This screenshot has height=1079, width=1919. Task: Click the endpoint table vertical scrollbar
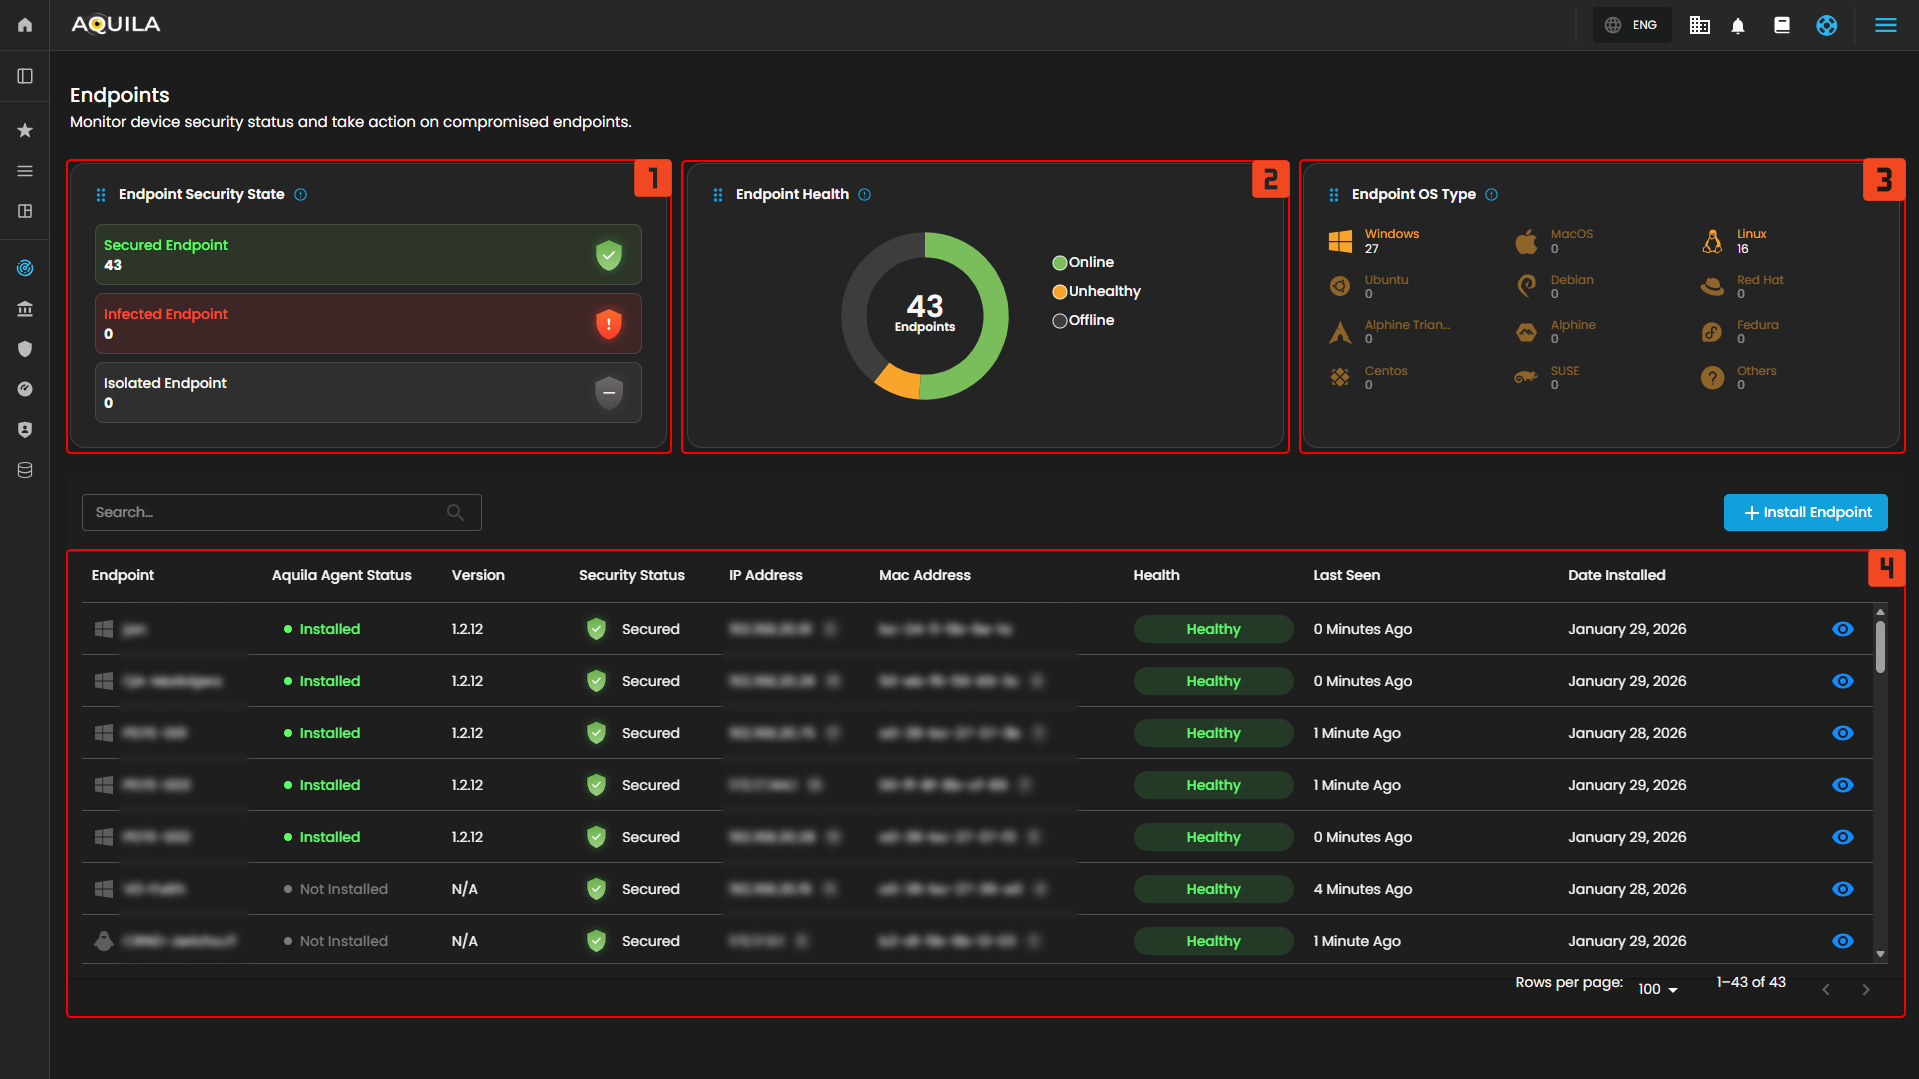click(x=1880, y=647)
